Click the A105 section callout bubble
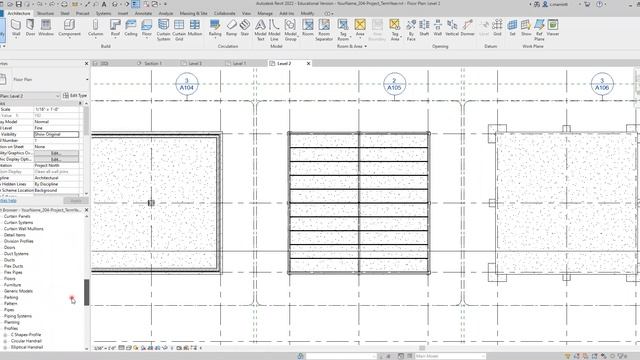The width and height of the screenshot is (640, 360). 394,84
